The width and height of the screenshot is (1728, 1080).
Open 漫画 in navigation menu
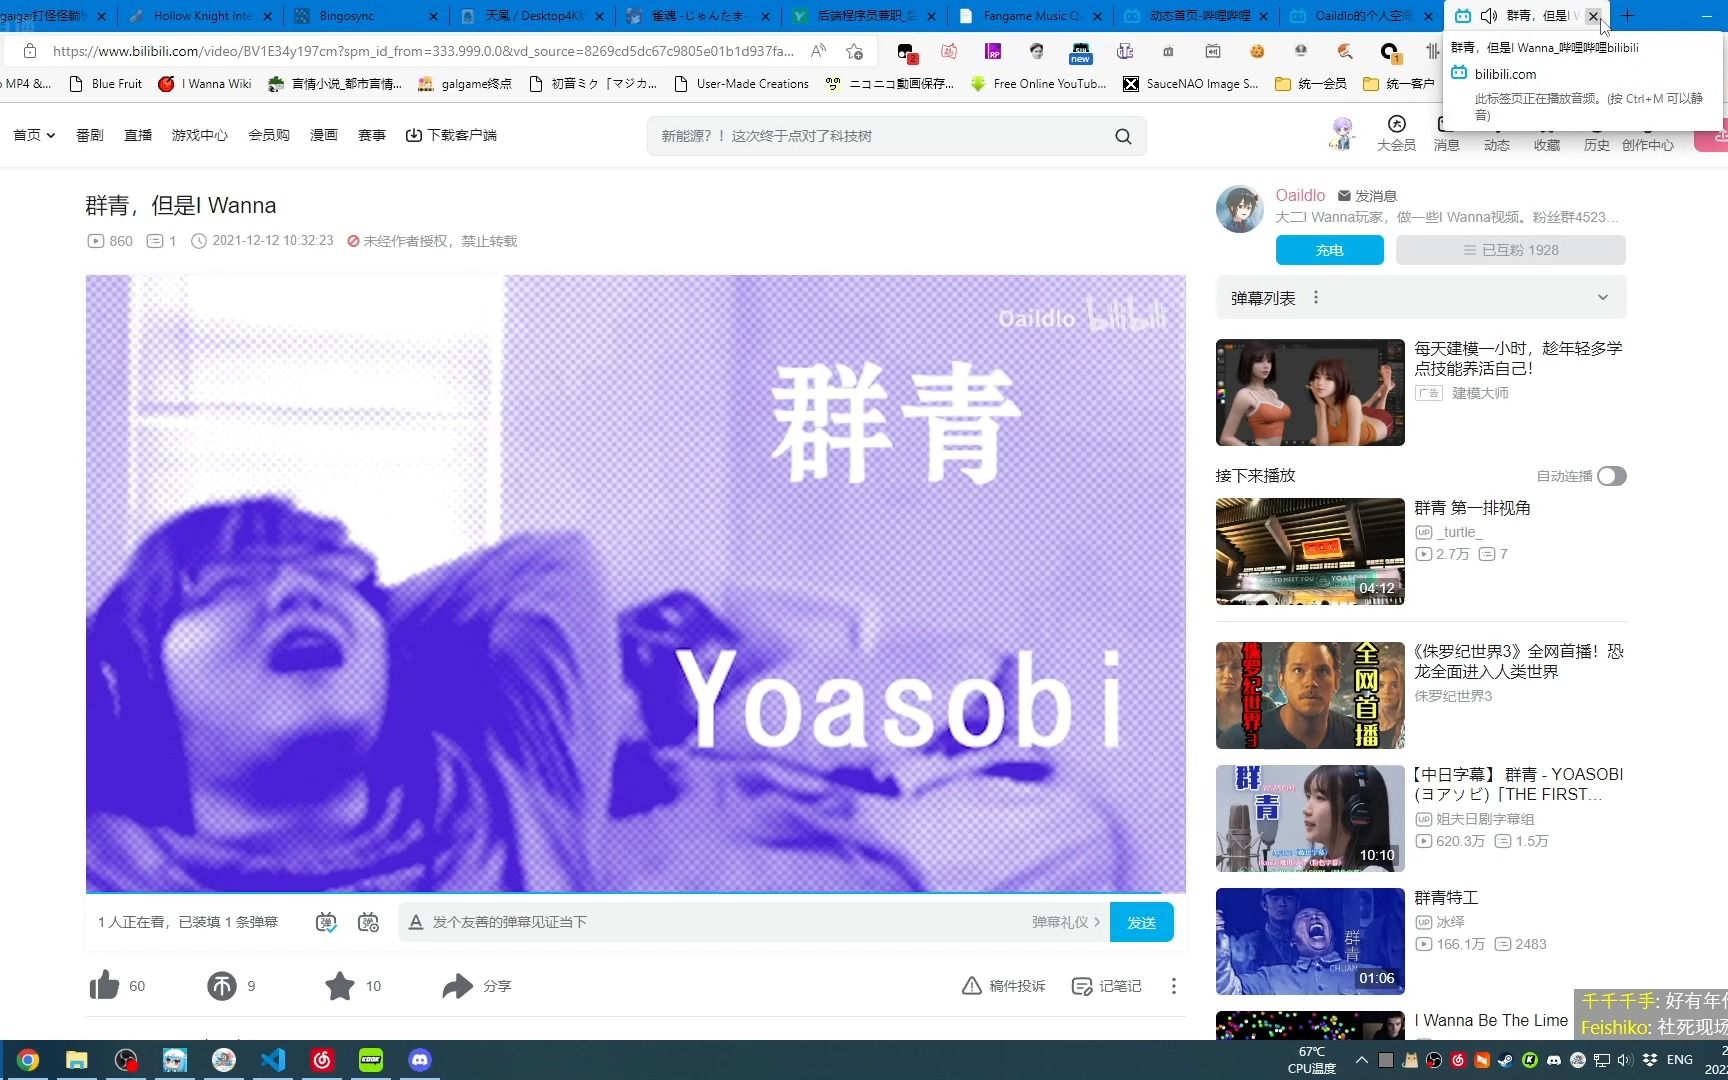pyautogui.click(x=324, y=135)
